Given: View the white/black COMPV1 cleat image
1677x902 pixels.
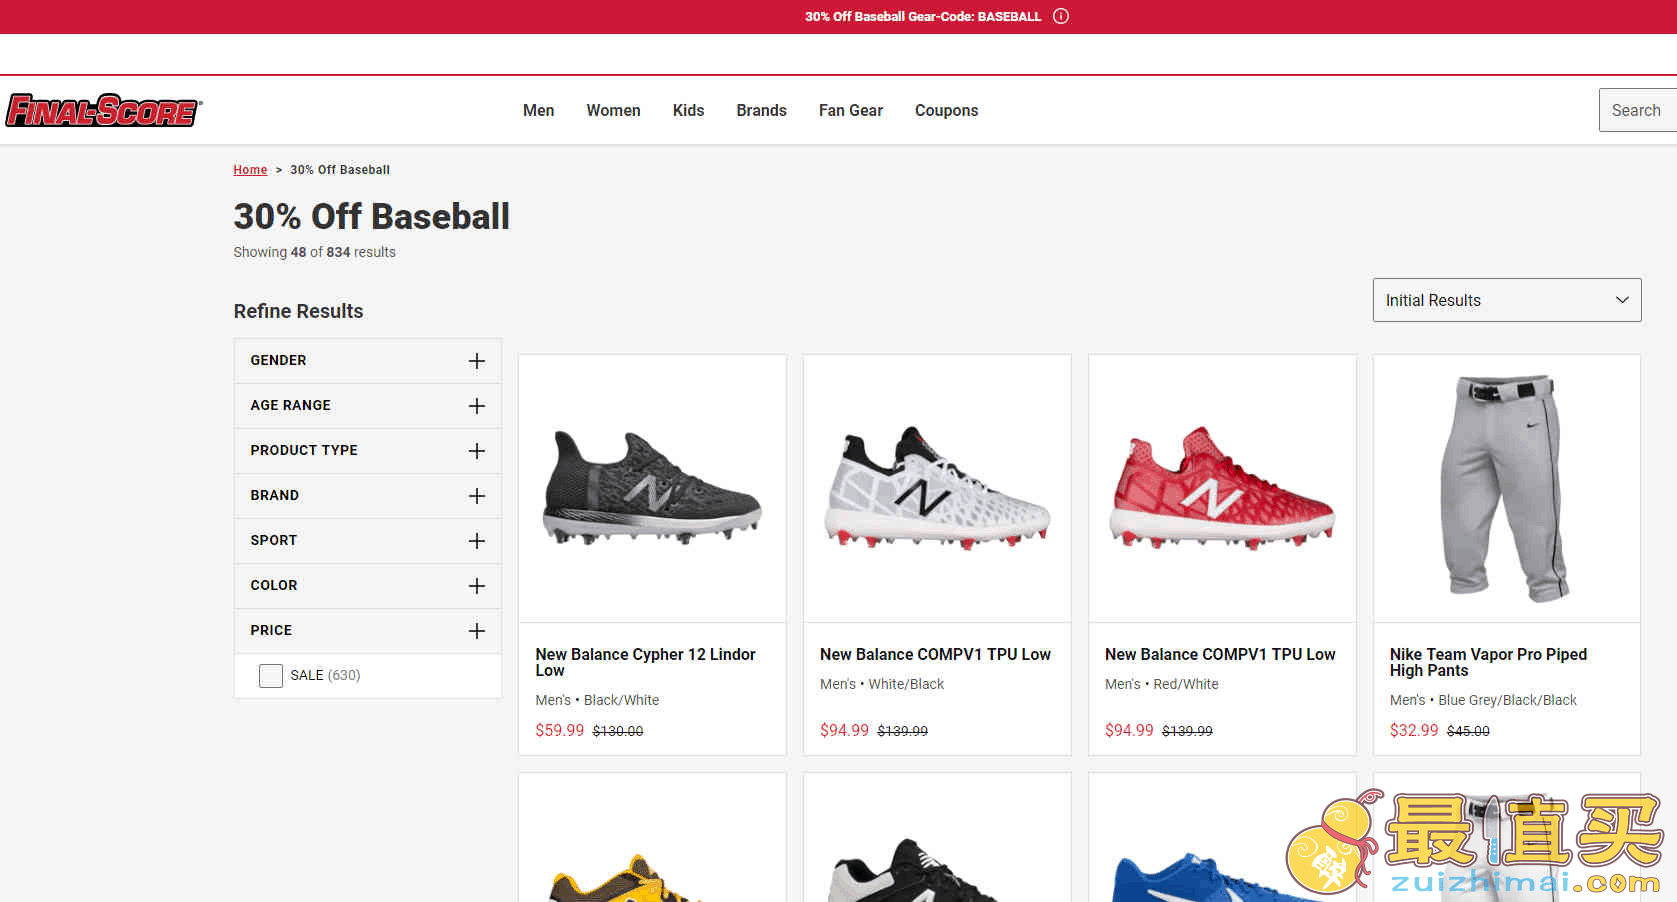Looking at the screenshot, I should [937, 488].
